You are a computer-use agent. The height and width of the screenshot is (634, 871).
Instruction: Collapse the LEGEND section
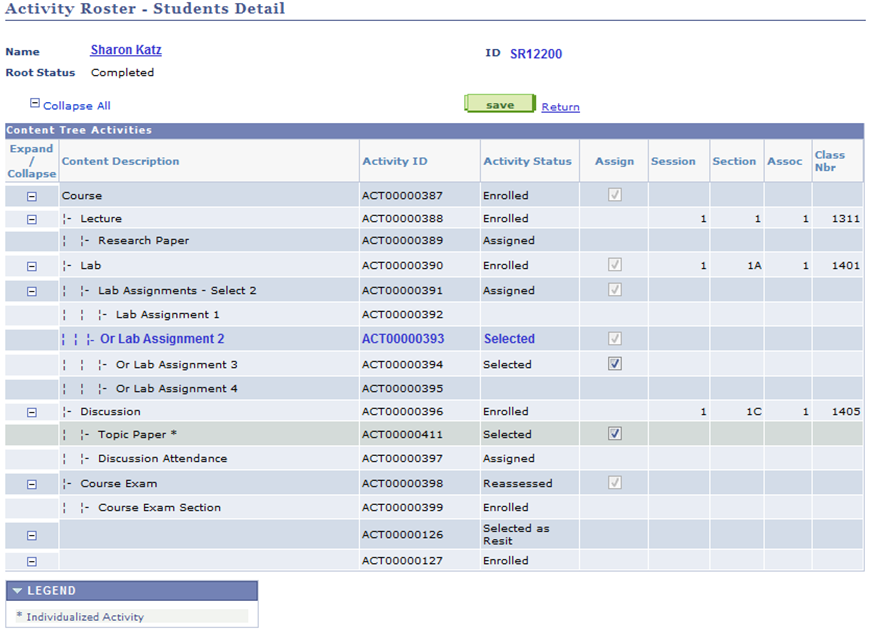tap(16, 590)
